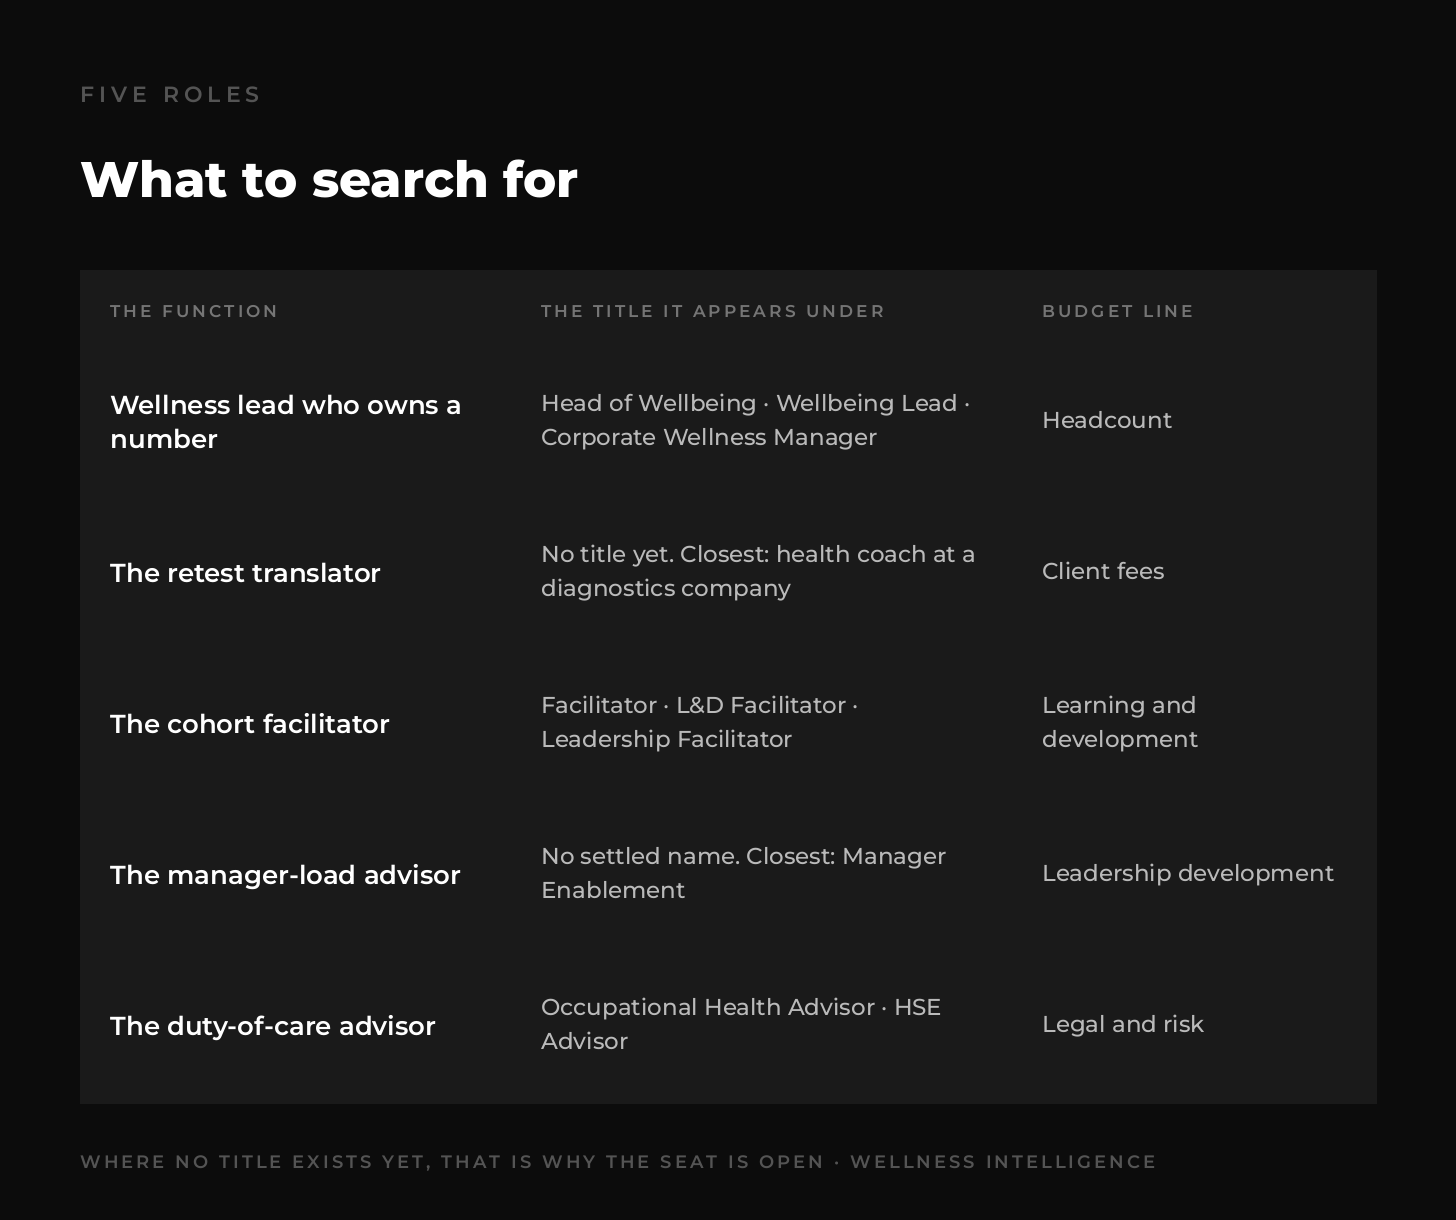Click the 'WELLNESS INTELLIGENCE' footer text
The height and width of the screenshot is (1220, 1456).
click(x=1003, y=1162)
